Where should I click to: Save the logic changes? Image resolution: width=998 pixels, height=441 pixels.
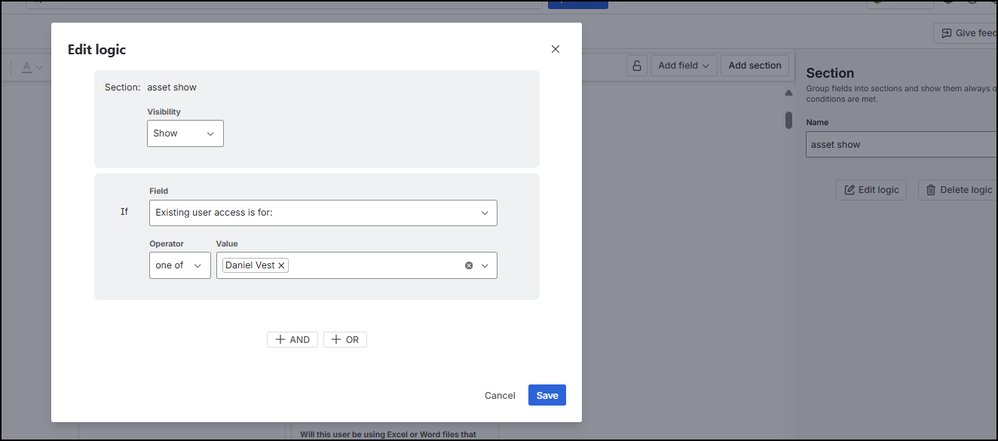547,395
